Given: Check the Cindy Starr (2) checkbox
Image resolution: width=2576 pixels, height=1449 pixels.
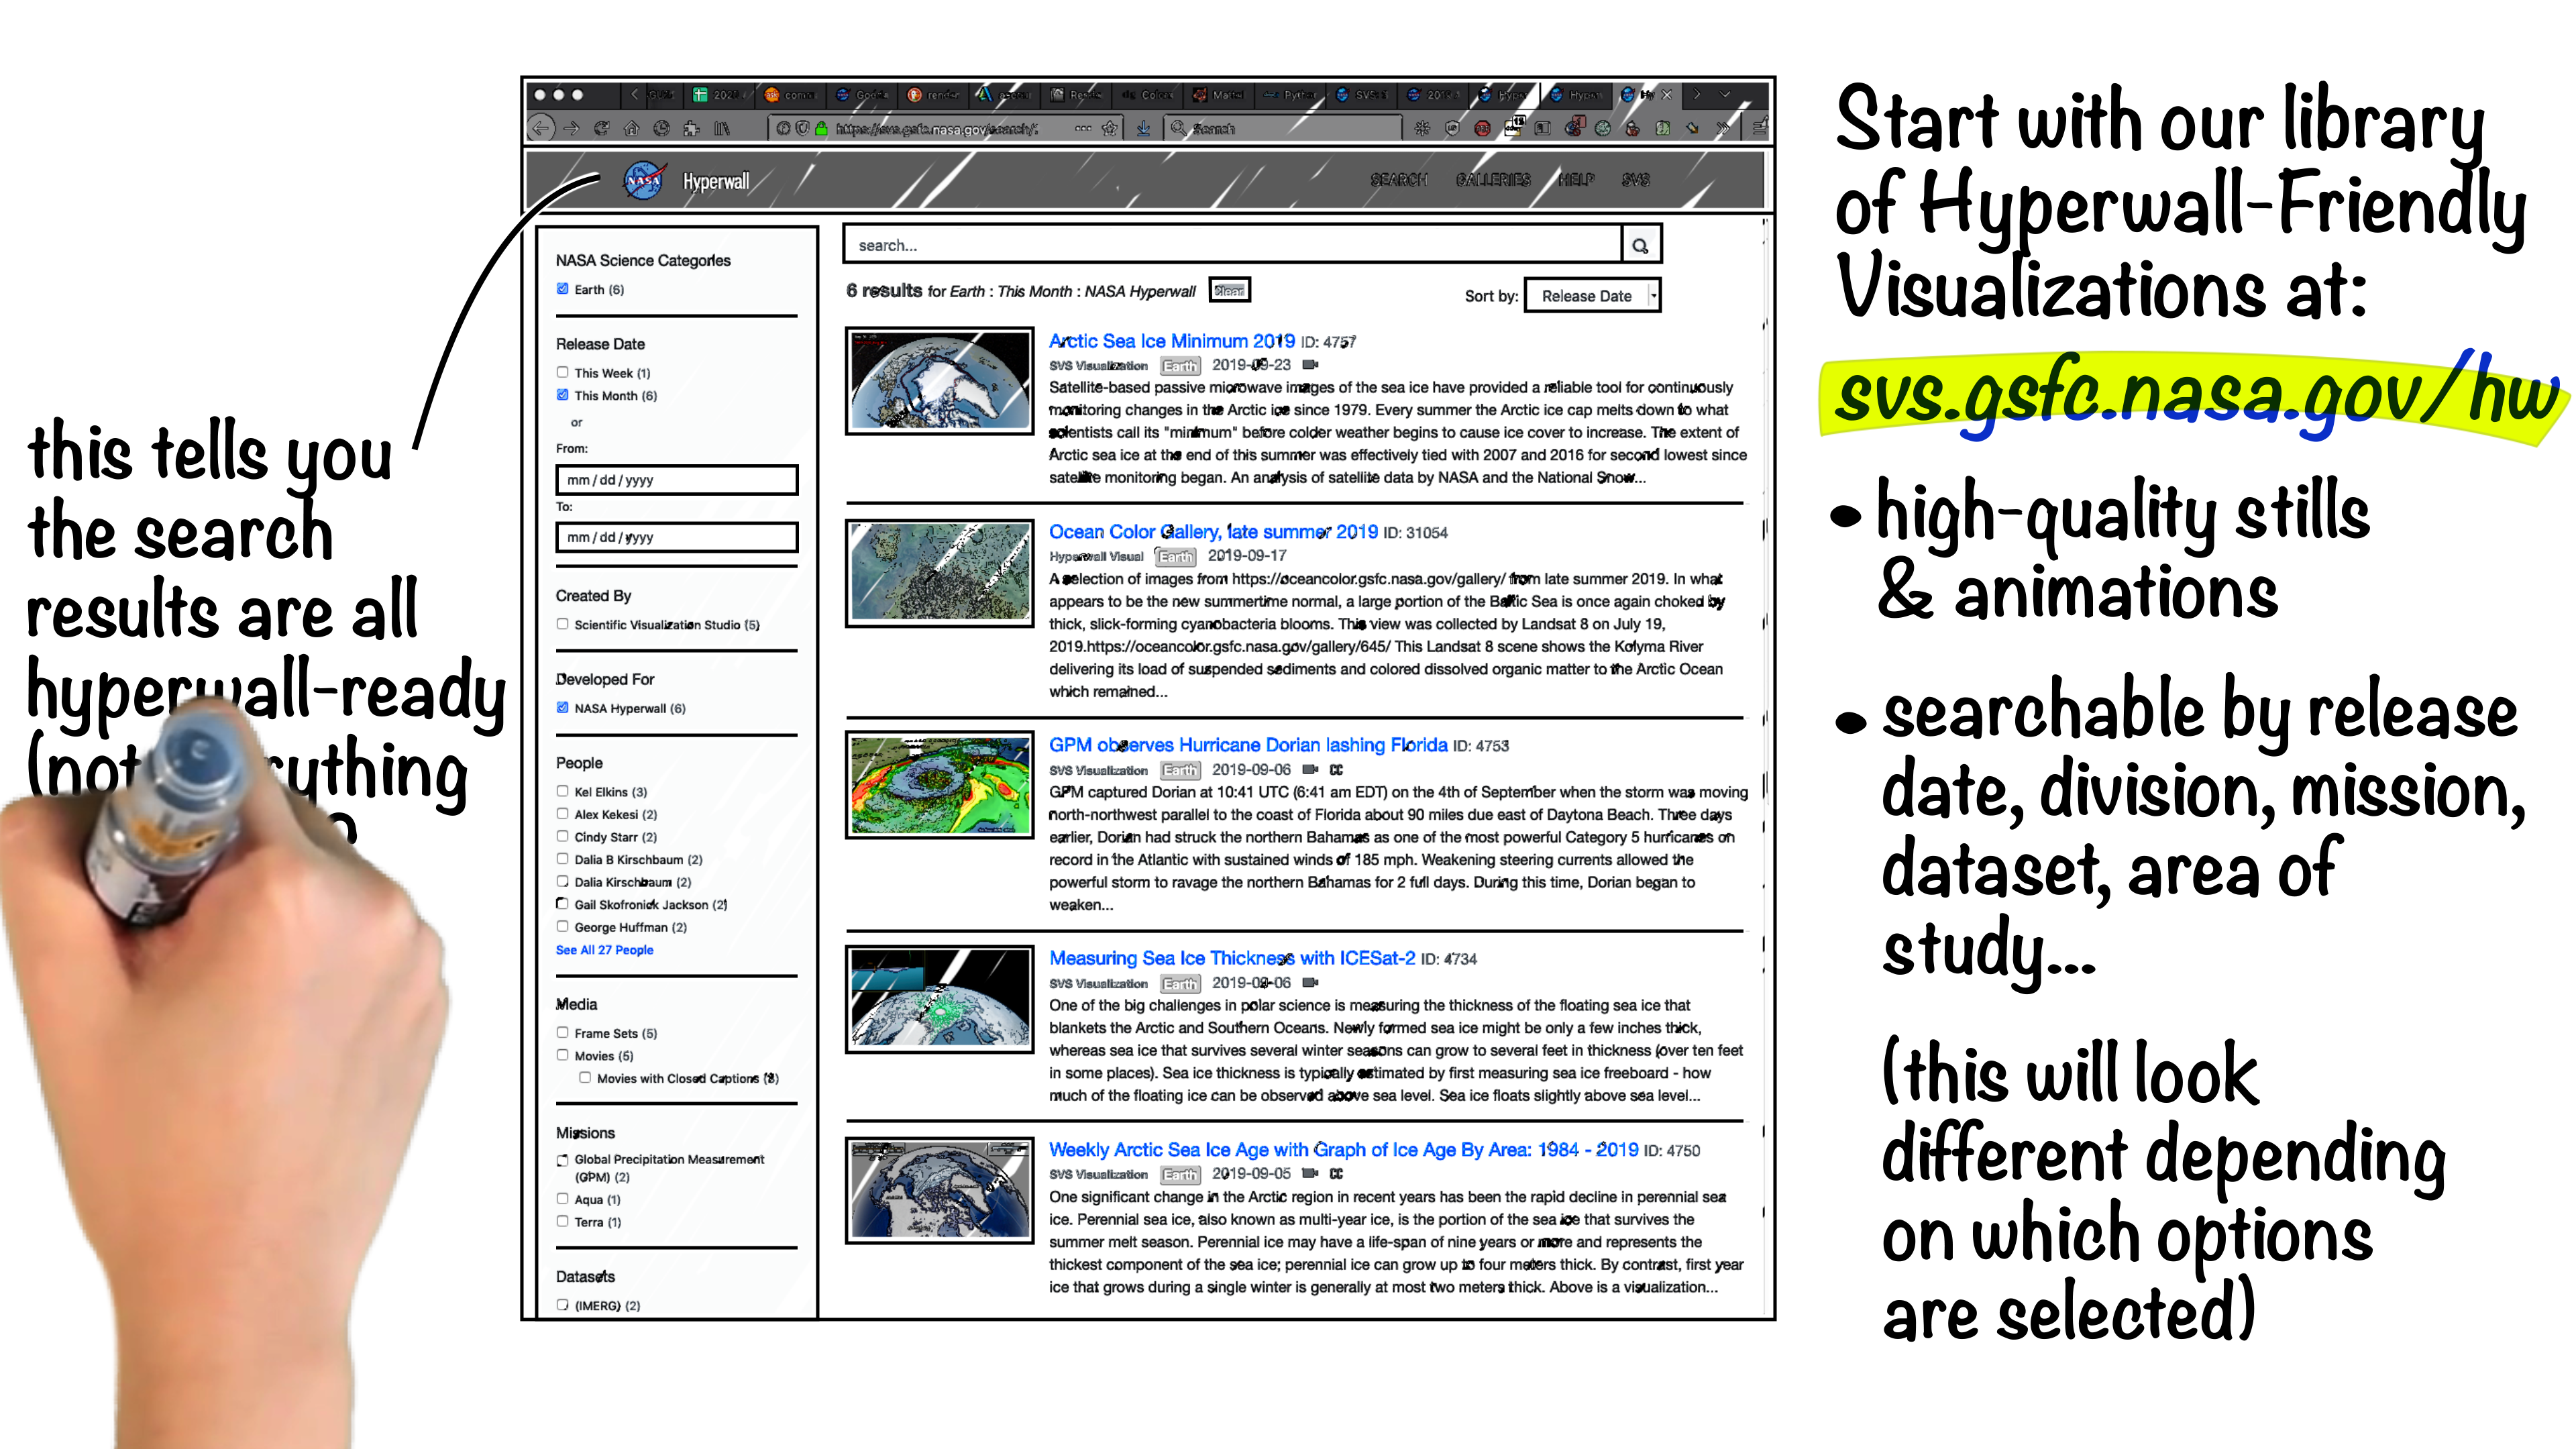Looking at the screenshot, I should click(x=562, y=836).
